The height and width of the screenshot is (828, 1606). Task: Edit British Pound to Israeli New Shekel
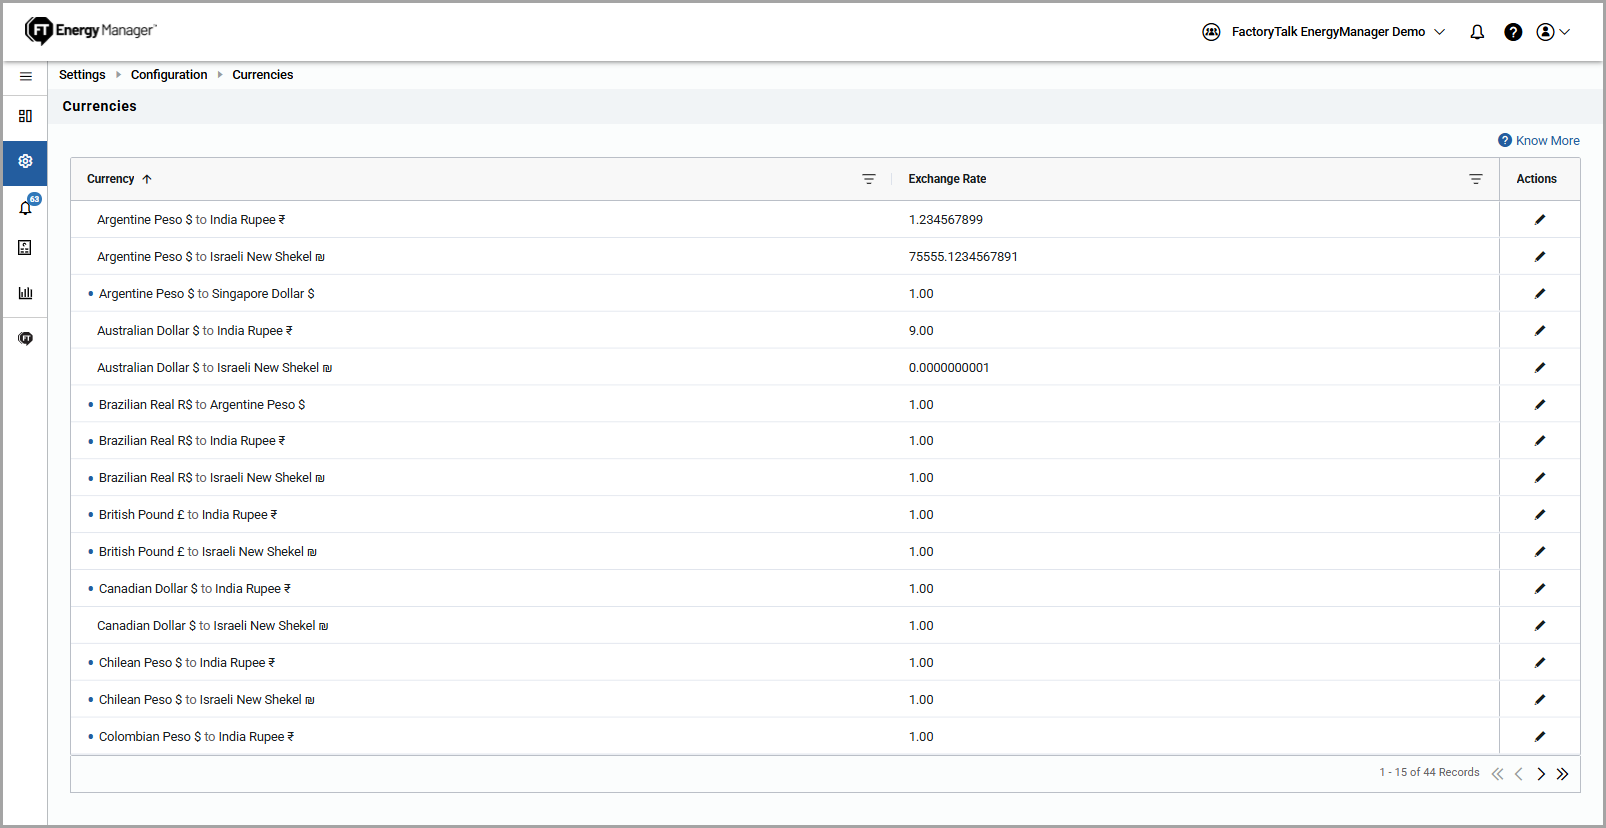click(x=1540, y=552)
